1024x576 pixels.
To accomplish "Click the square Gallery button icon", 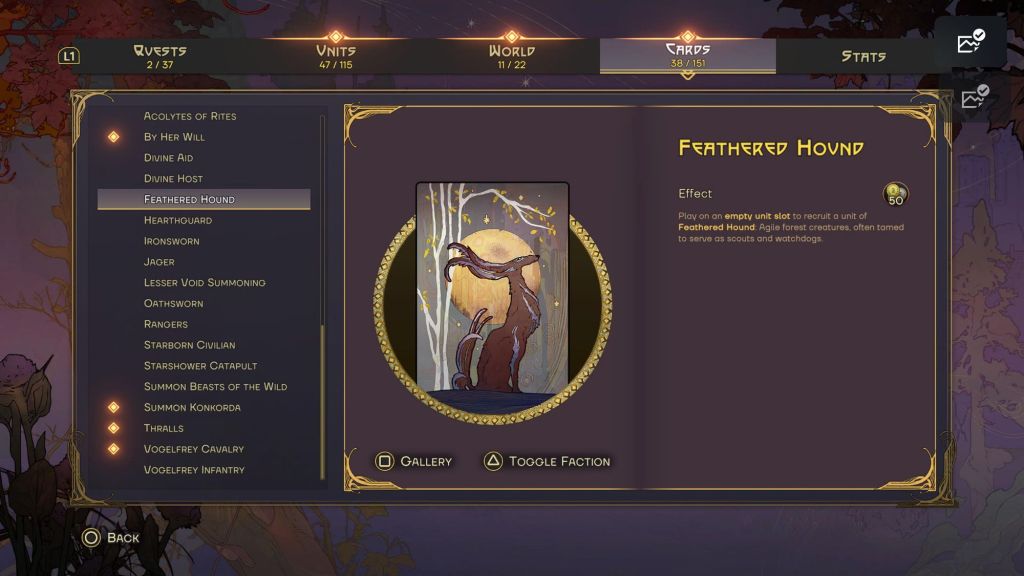I will click(x=384, y=461).
